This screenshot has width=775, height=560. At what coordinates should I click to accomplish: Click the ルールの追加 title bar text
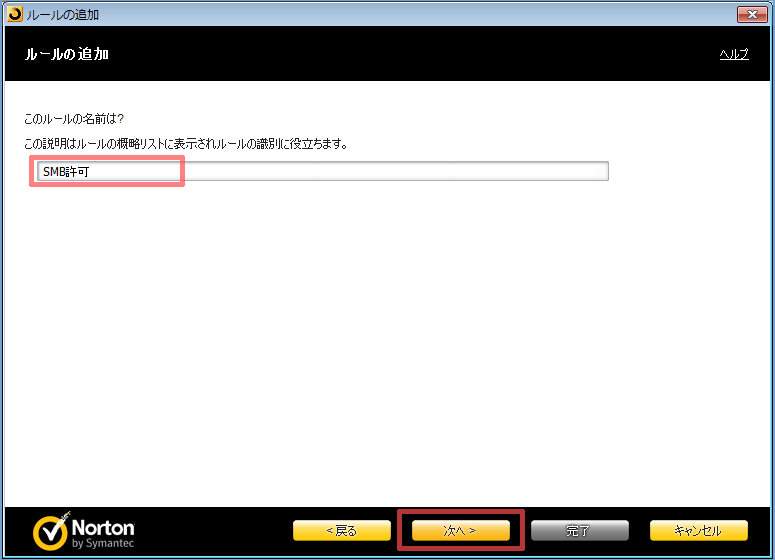(62, 14)
